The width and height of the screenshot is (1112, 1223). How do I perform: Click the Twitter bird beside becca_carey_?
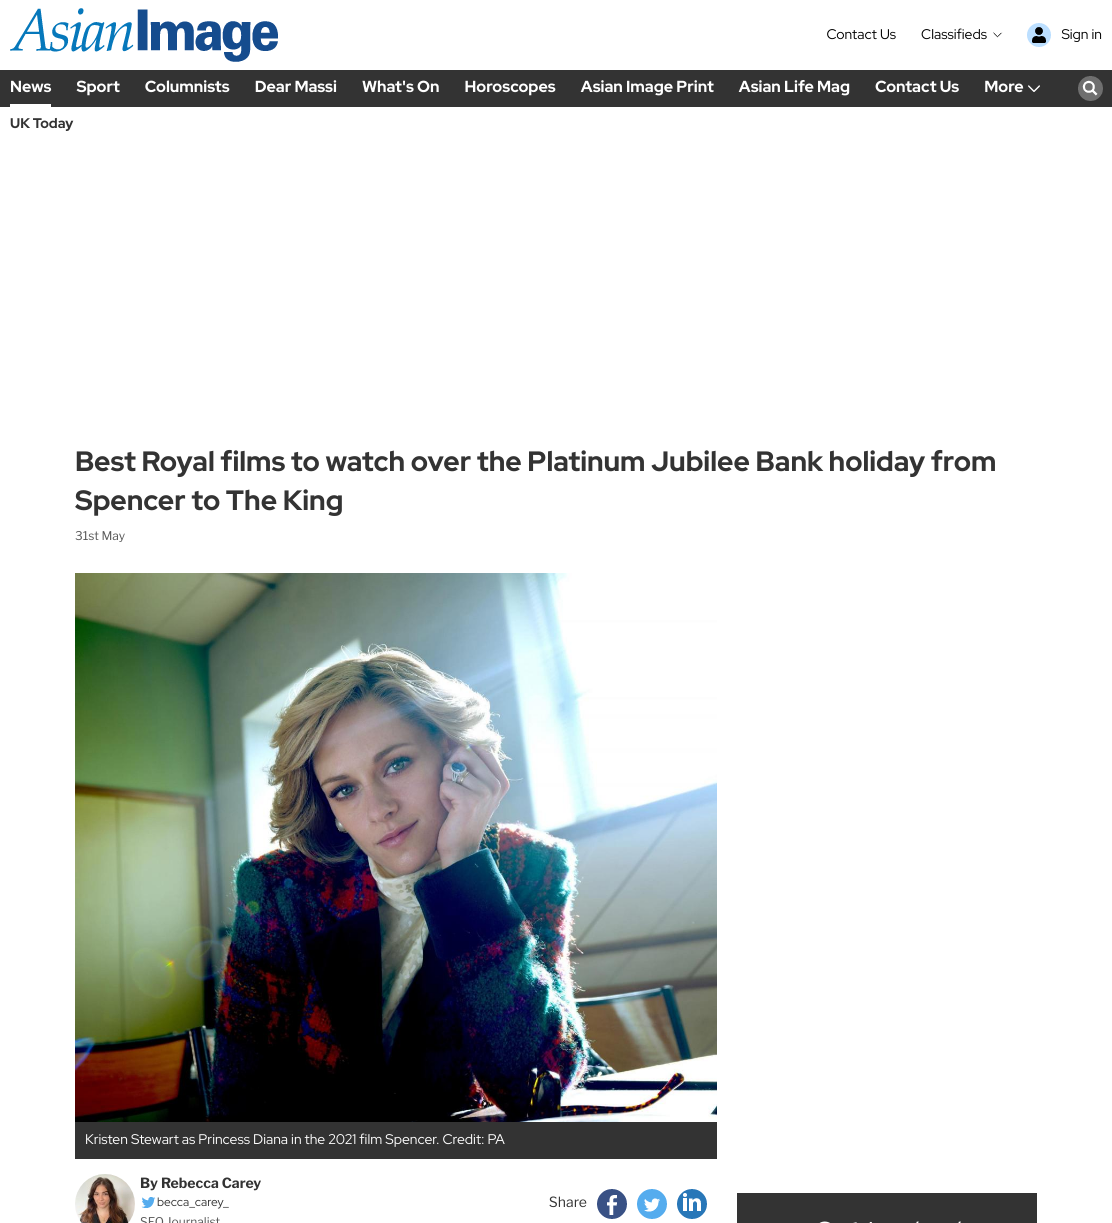(x=148, y=1202)
